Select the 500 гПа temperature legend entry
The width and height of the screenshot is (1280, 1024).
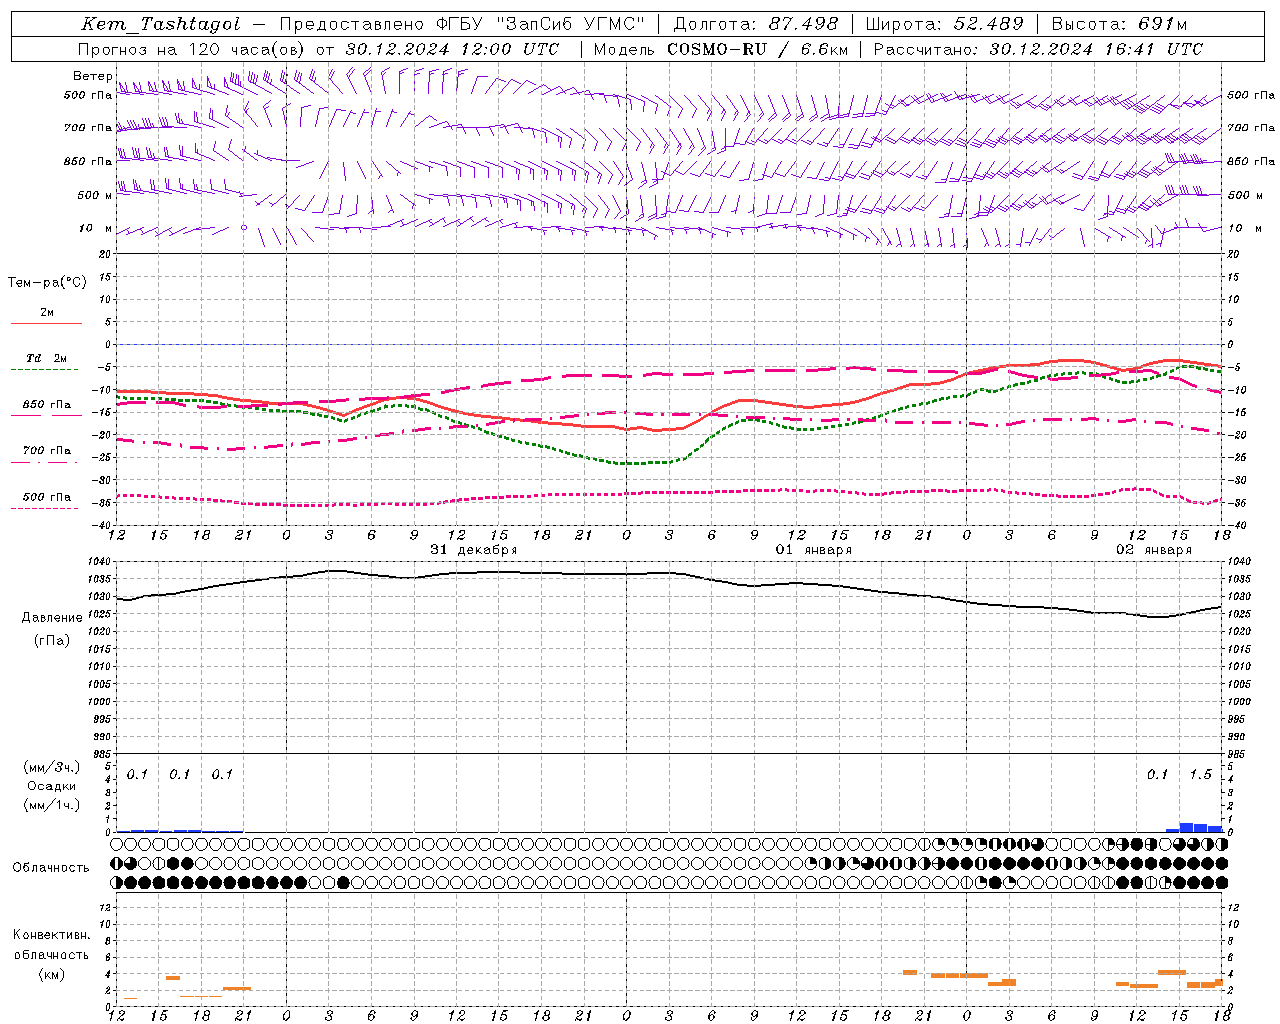click(x=47, y=497)
